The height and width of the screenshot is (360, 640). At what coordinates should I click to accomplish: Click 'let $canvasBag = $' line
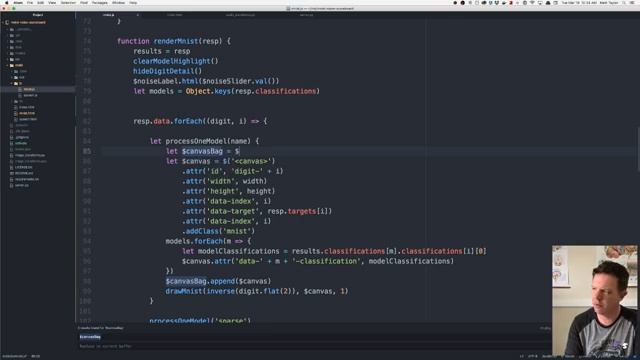203,151
